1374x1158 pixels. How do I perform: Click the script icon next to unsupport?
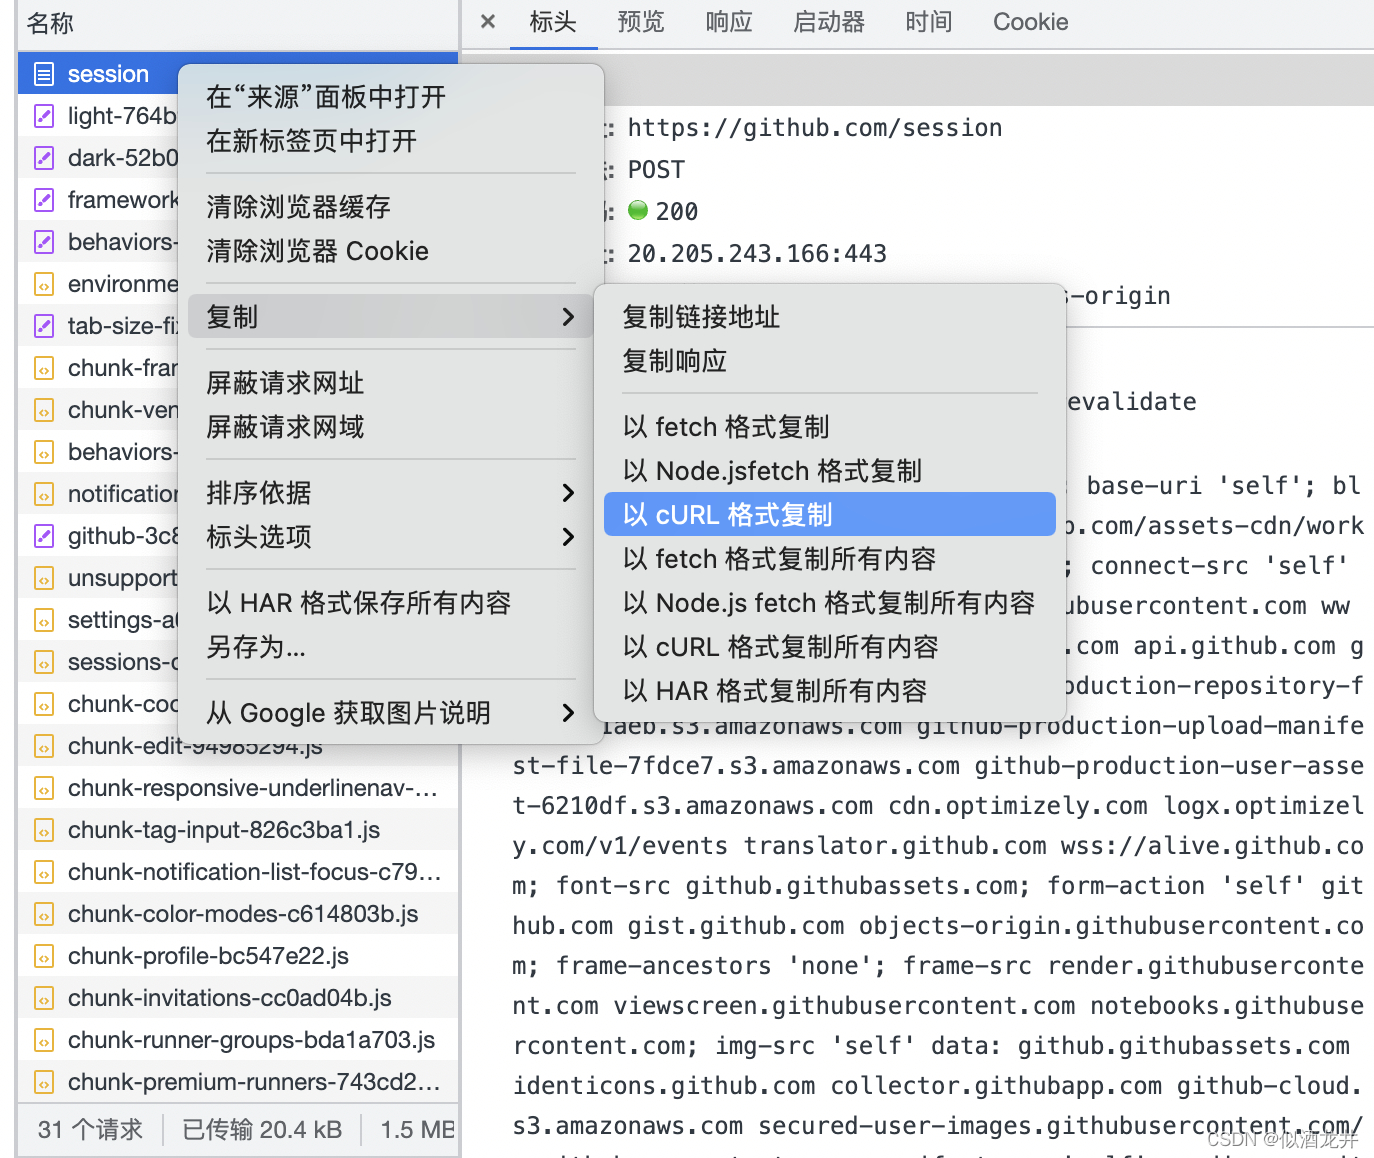click(x=44, y=578)
